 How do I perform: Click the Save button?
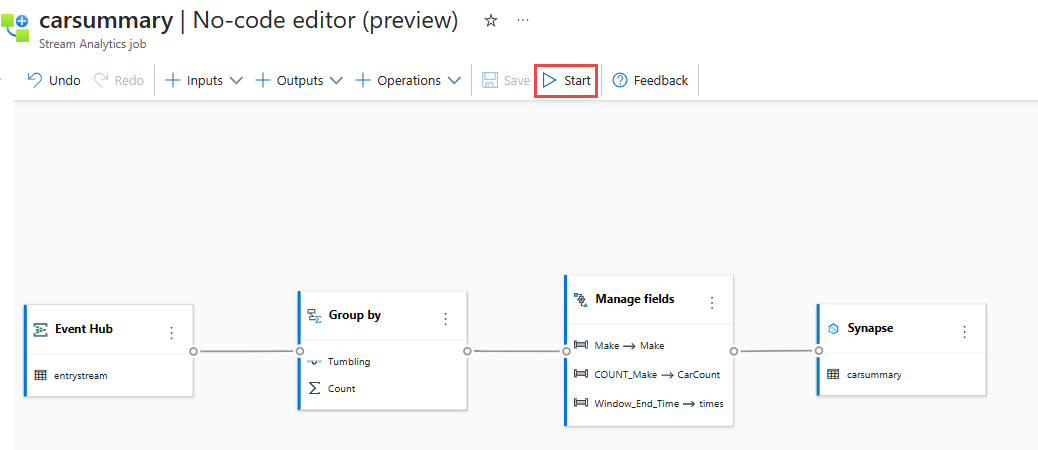point(506,80)
